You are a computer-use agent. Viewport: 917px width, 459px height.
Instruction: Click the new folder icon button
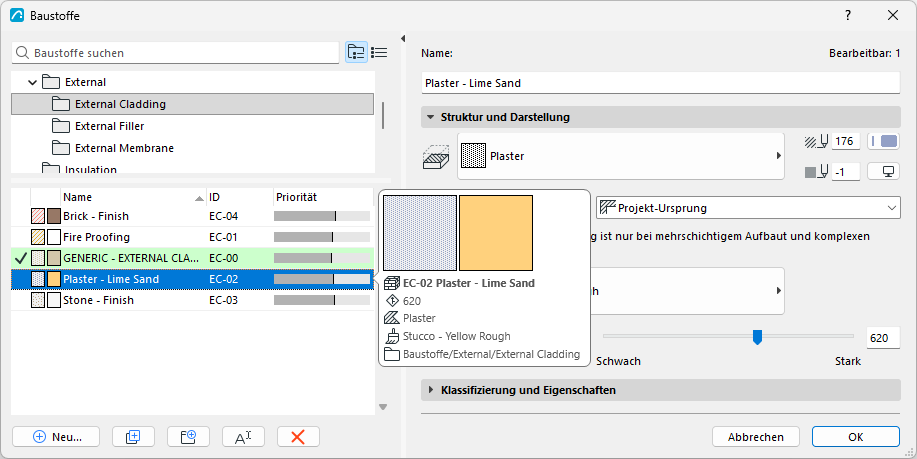188,436
